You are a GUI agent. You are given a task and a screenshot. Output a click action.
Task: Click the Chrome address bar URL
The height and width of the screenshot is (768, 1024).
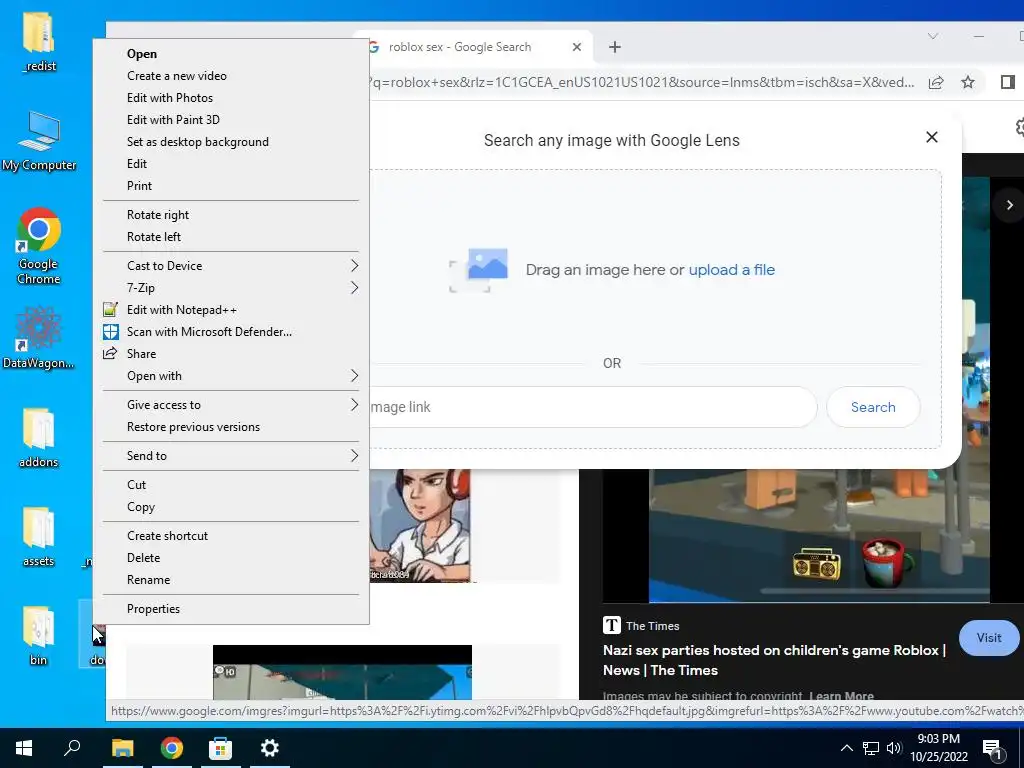[x=642, y=82]
